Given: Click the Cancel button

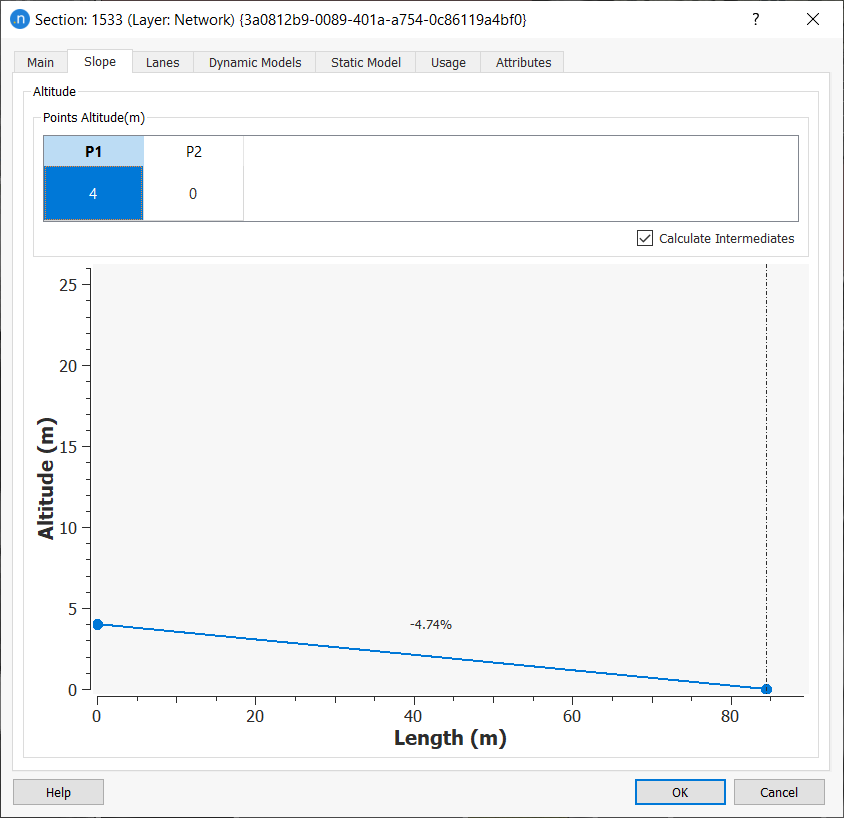Looking at the screenshot, I should click(779, 792).
